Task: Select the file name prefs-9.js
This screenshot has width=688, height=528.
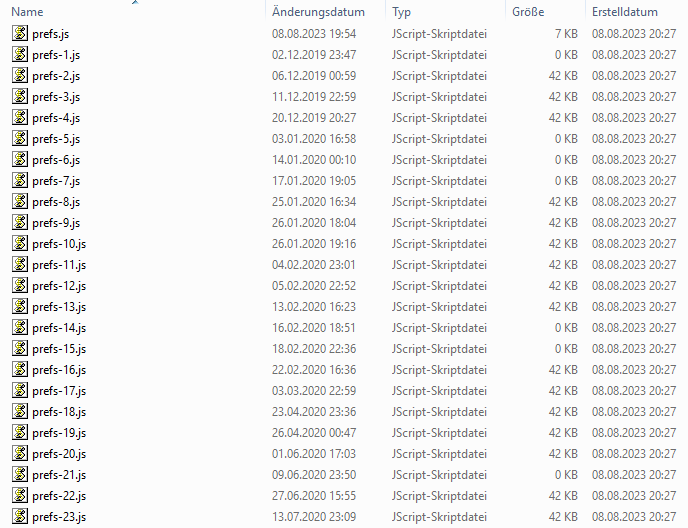Action: tap(56, 223)
